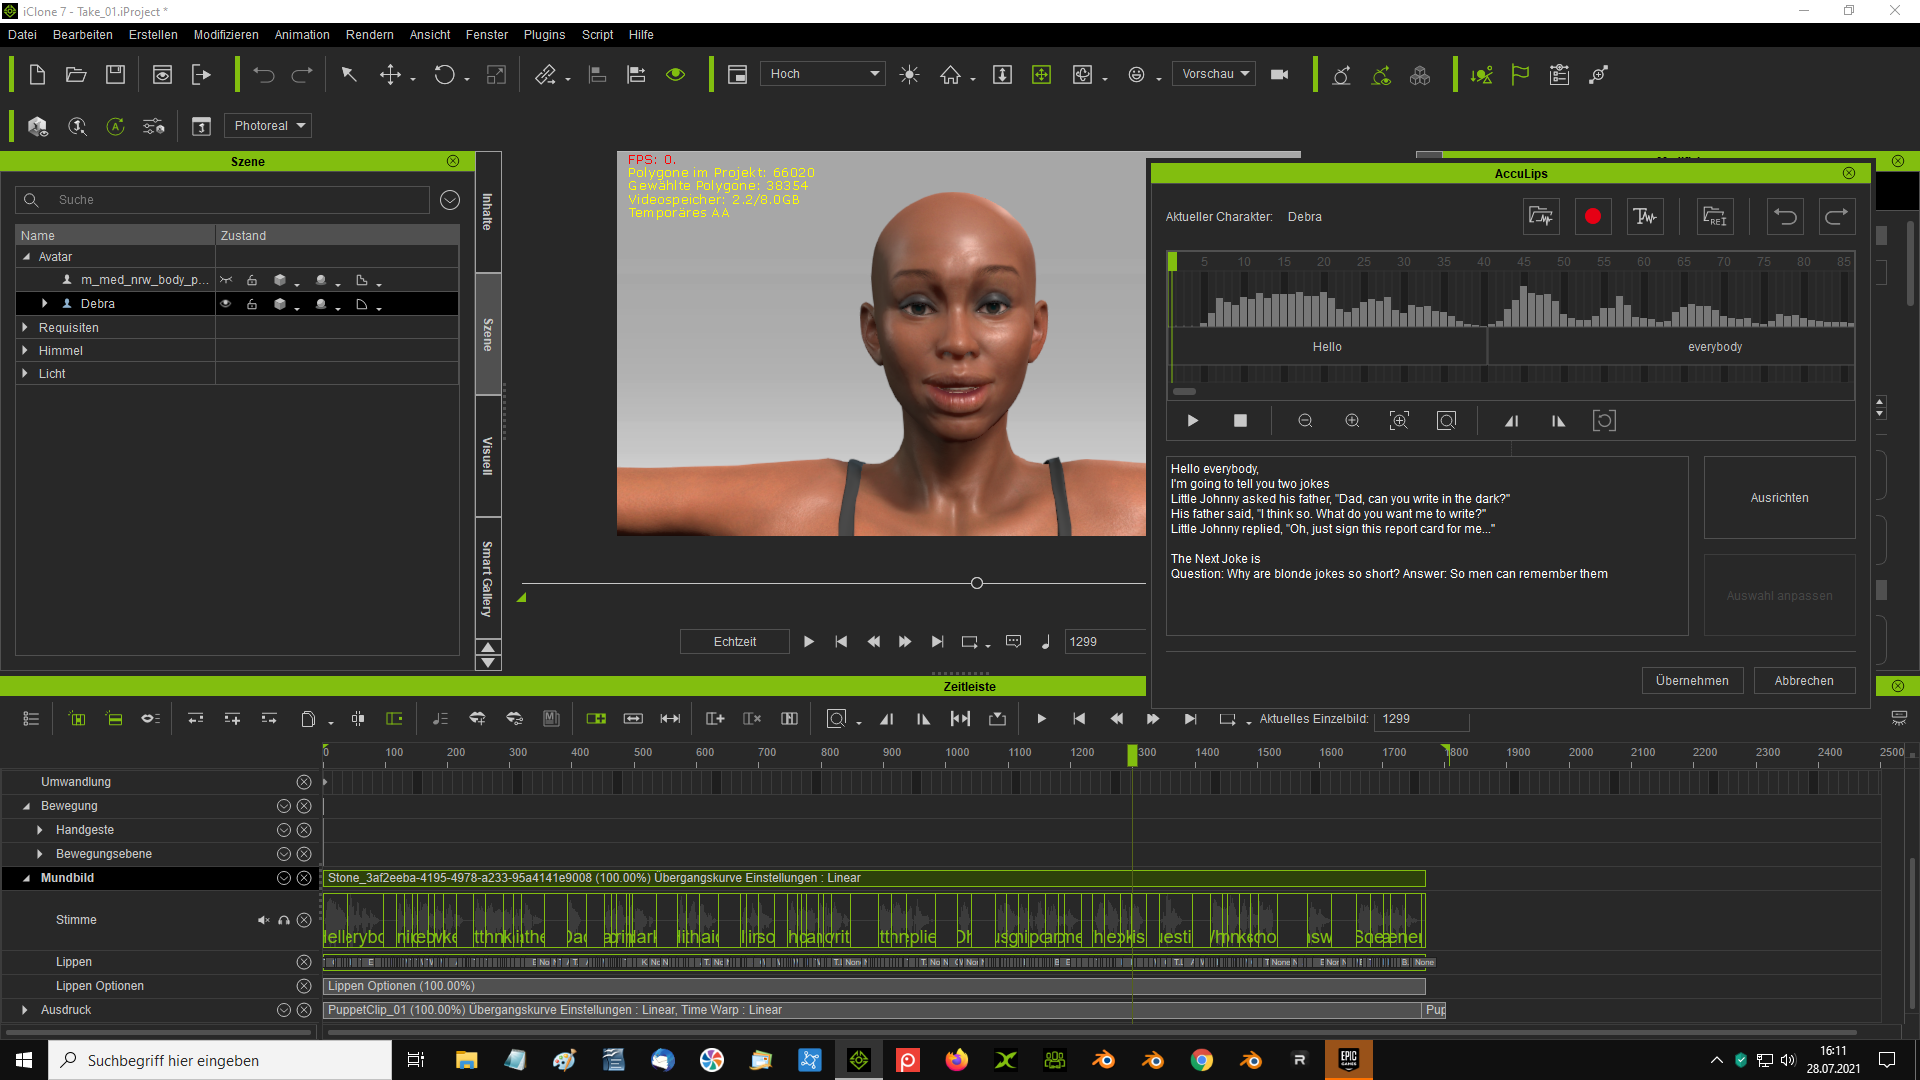The image size is (1920, 1080).
Task: Toggle headphone solo on Stimme track
Action: click(x=284, y=920)
